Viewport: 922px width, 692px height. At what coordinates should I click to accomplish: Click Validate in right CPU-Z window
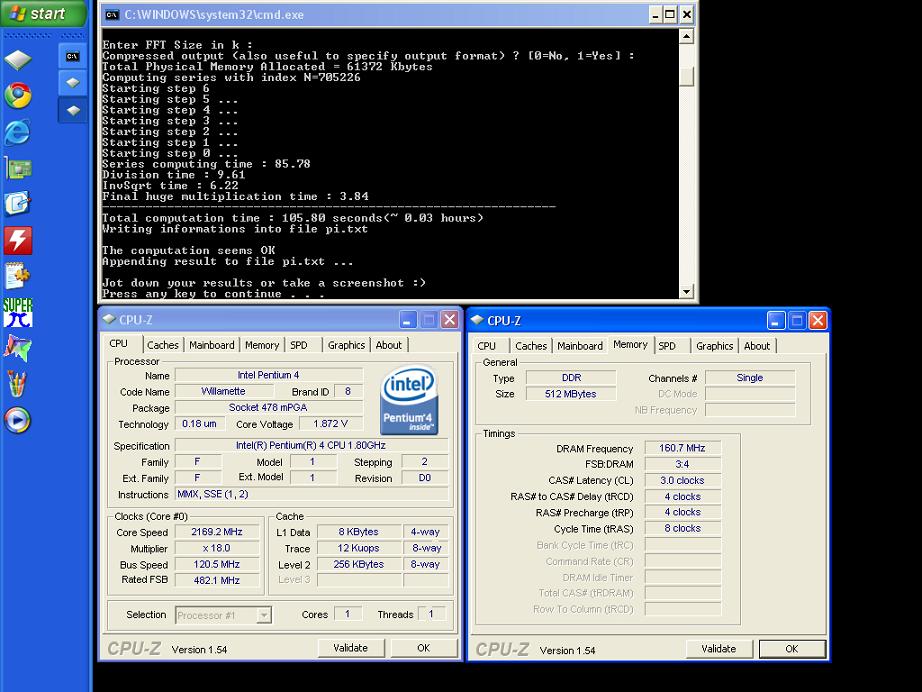(x=719, y=648)
